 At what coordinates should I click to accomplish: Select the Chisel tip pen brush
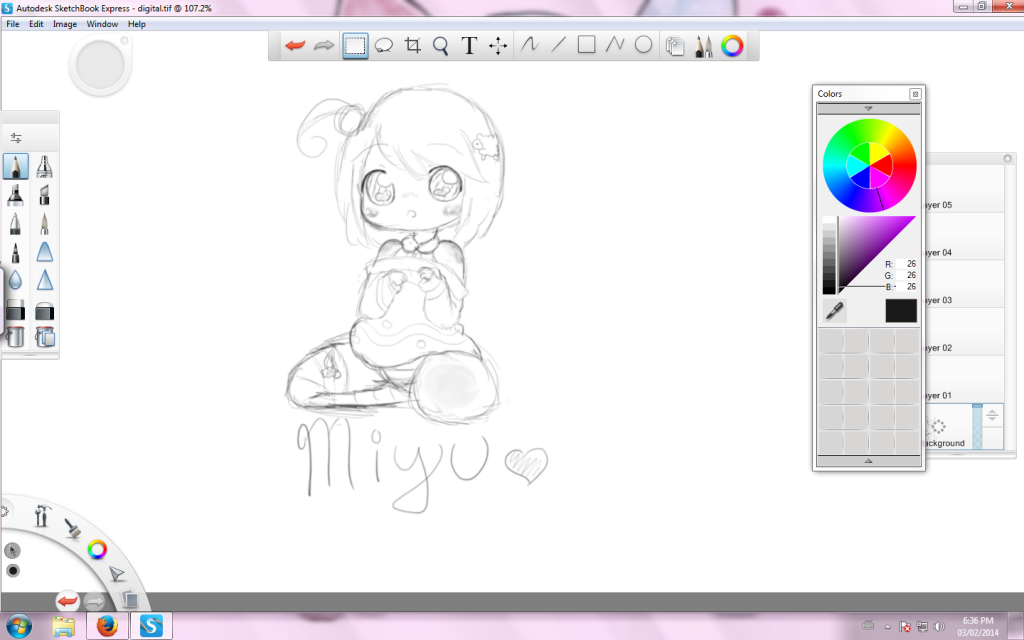pos(44,195)
